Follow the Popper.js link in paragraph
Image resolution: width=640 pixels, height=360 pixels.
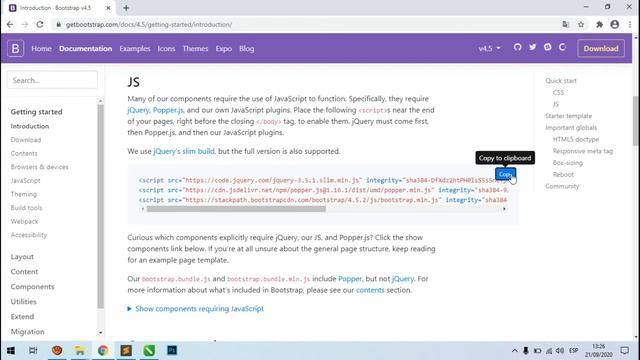coord(168,110)
